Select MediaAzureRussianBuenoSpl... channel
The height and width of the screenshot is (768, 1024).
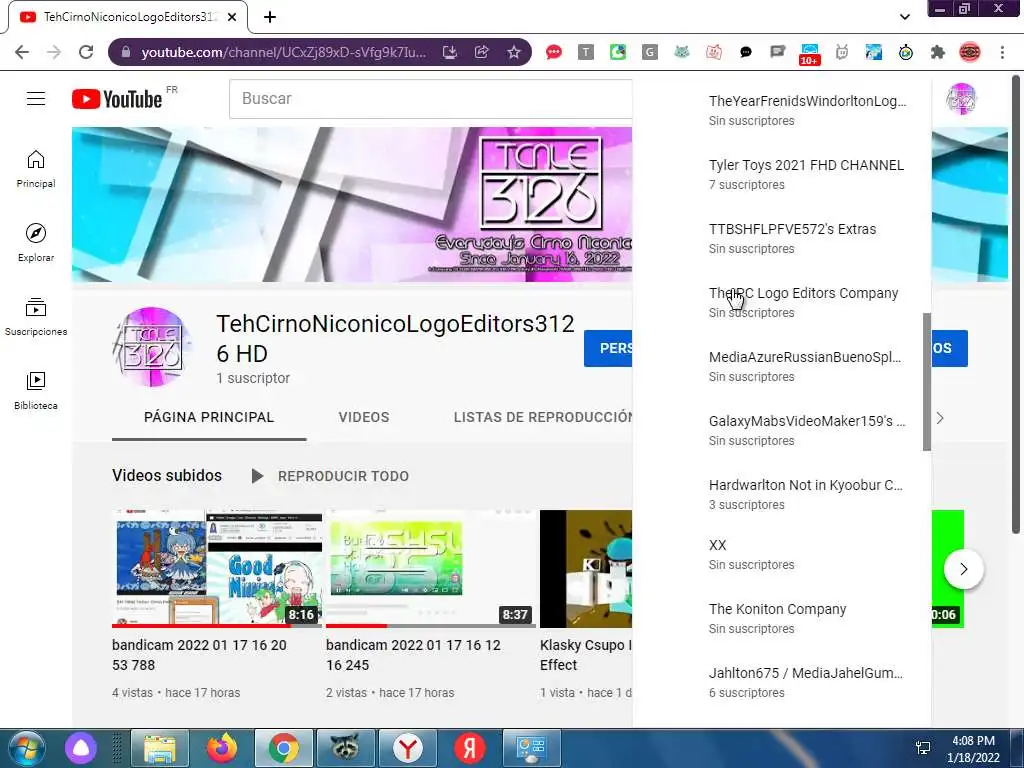tap(807, 366)
